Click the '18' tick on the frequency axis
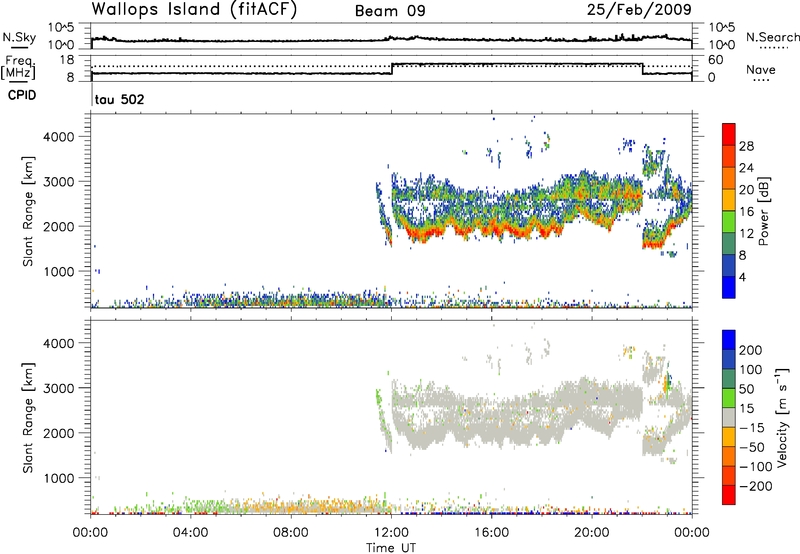The image size is (800, 554). [67, 60]
